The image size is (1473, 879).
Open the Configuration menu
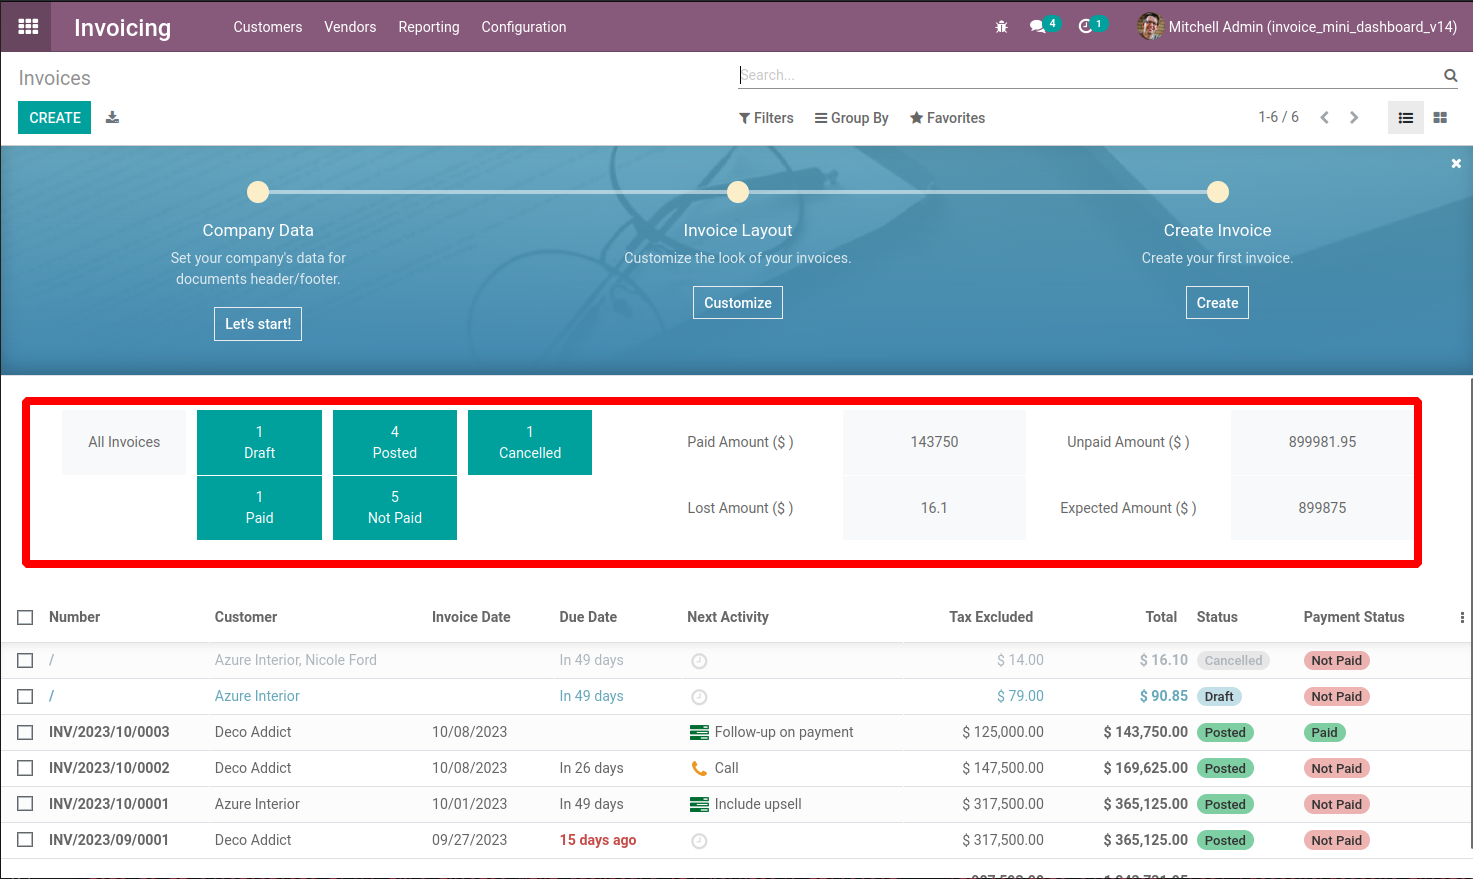point(524,27)
